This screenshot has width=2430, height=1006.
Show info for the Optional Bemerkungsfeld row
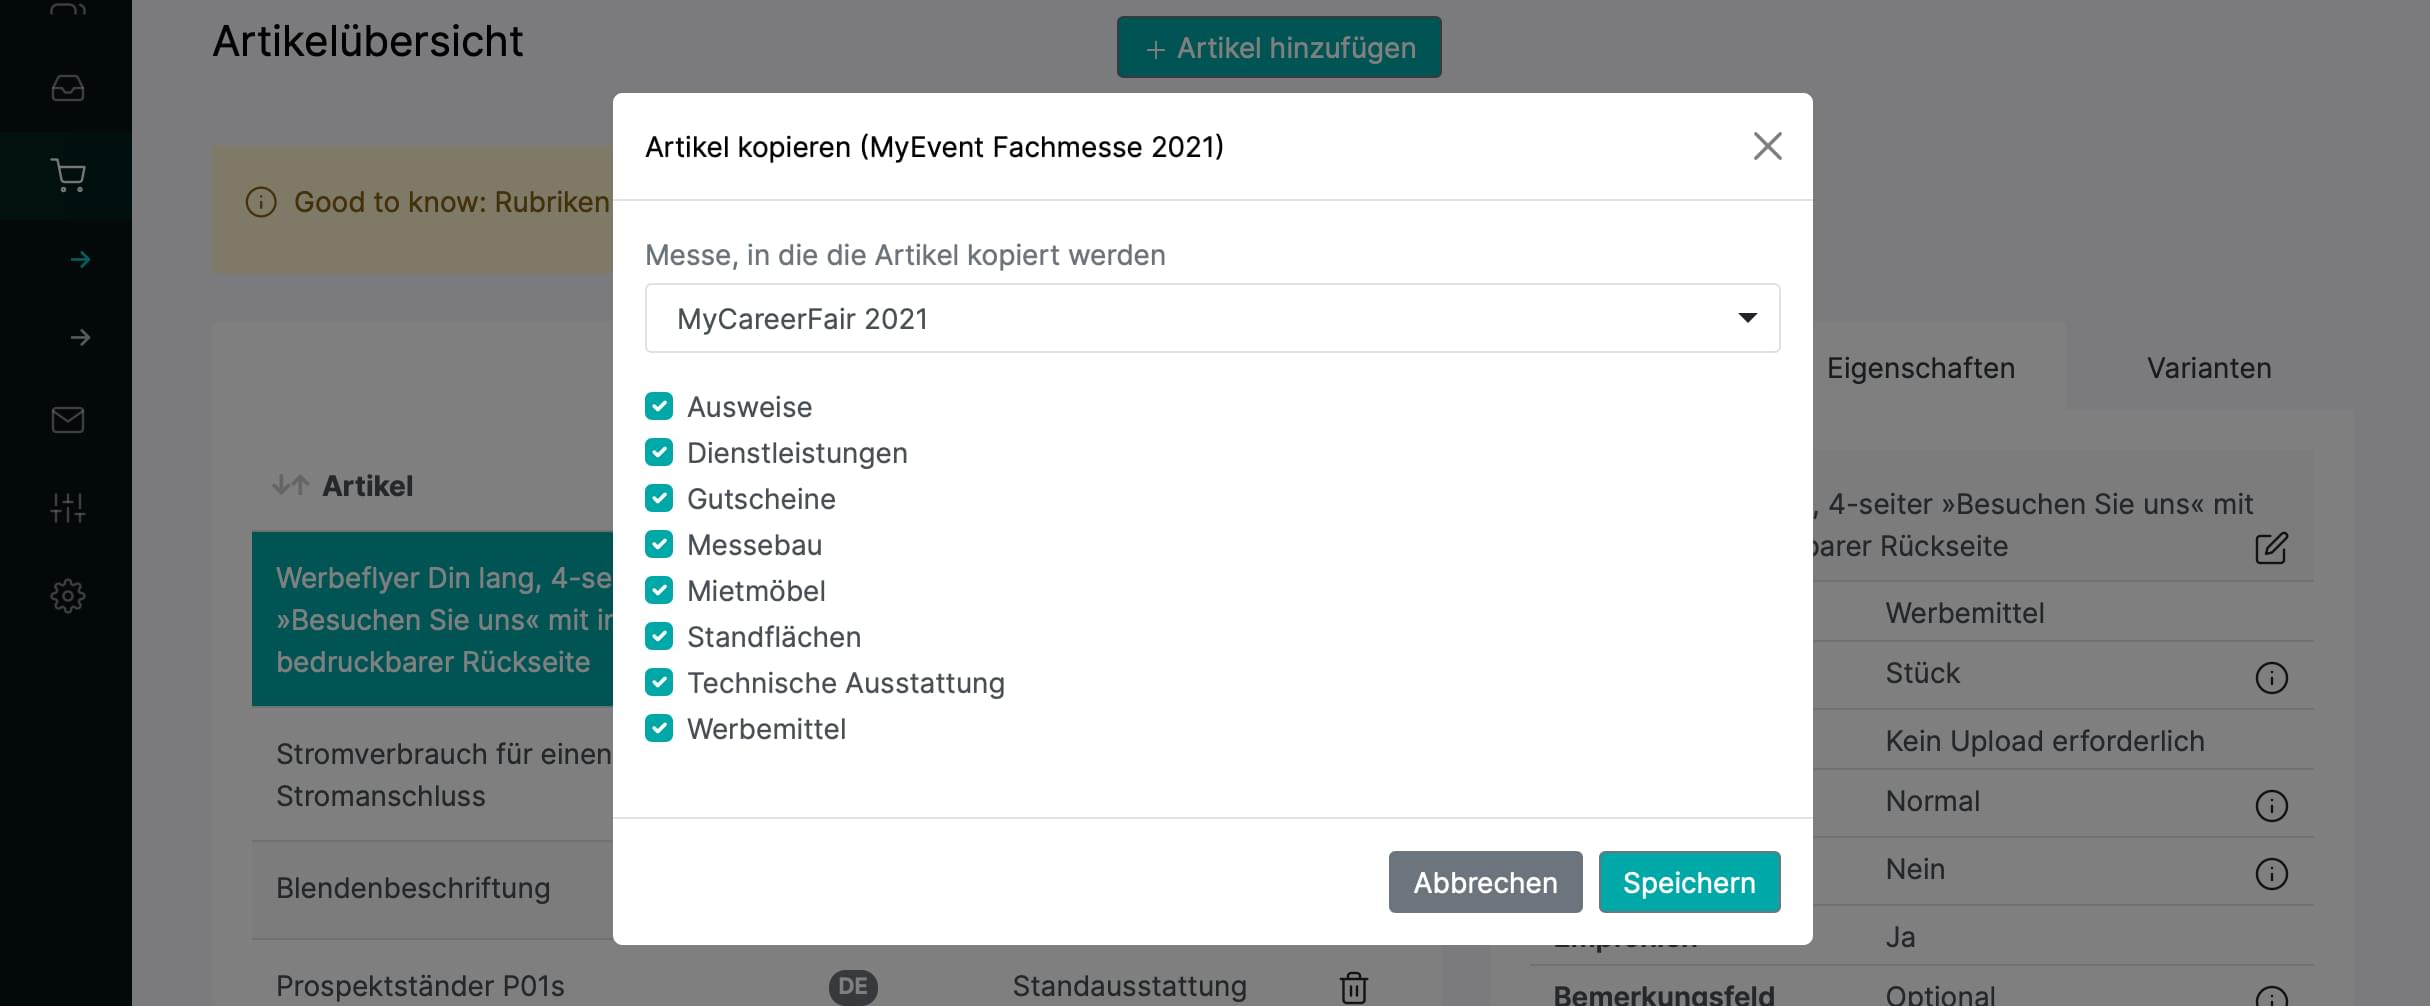tap(2271, 998)
